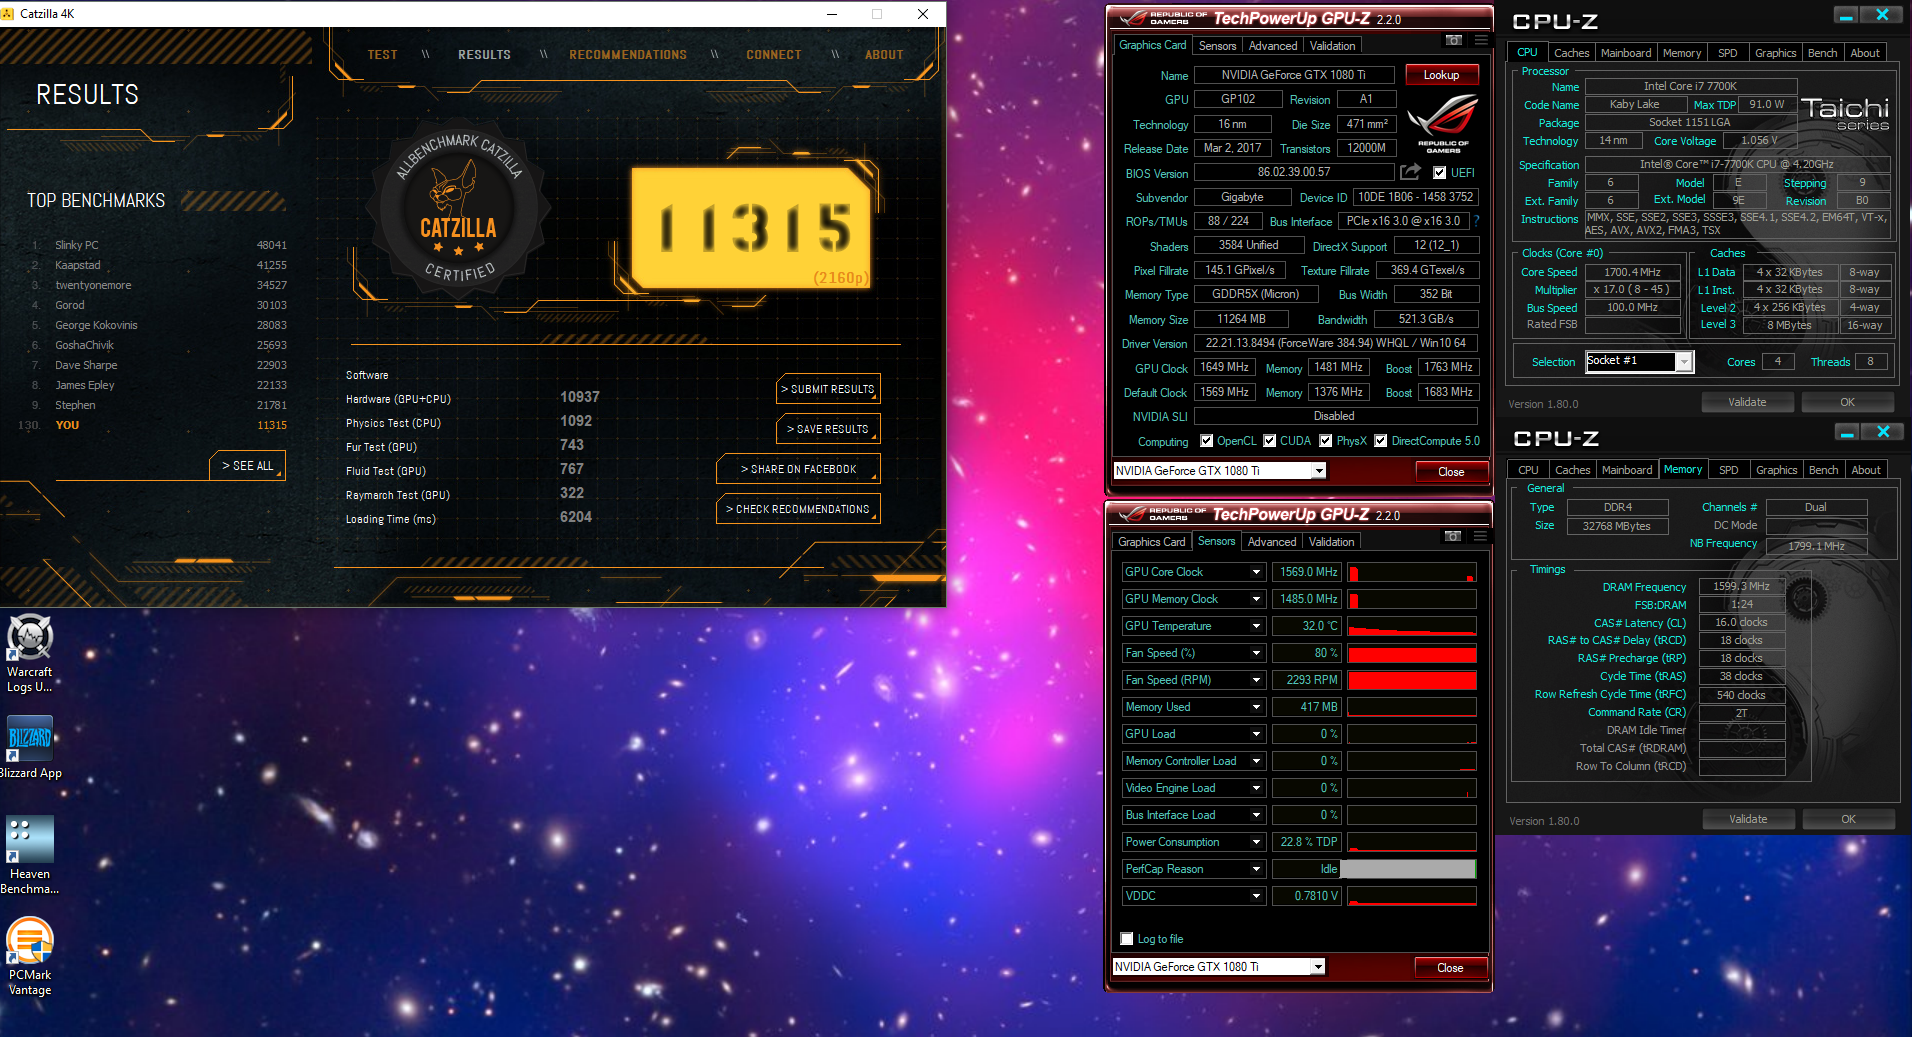Expand the PerfCap Reason sensor dropdown
Screen dimensions: 1912x1037
(x=1256, y=869)
